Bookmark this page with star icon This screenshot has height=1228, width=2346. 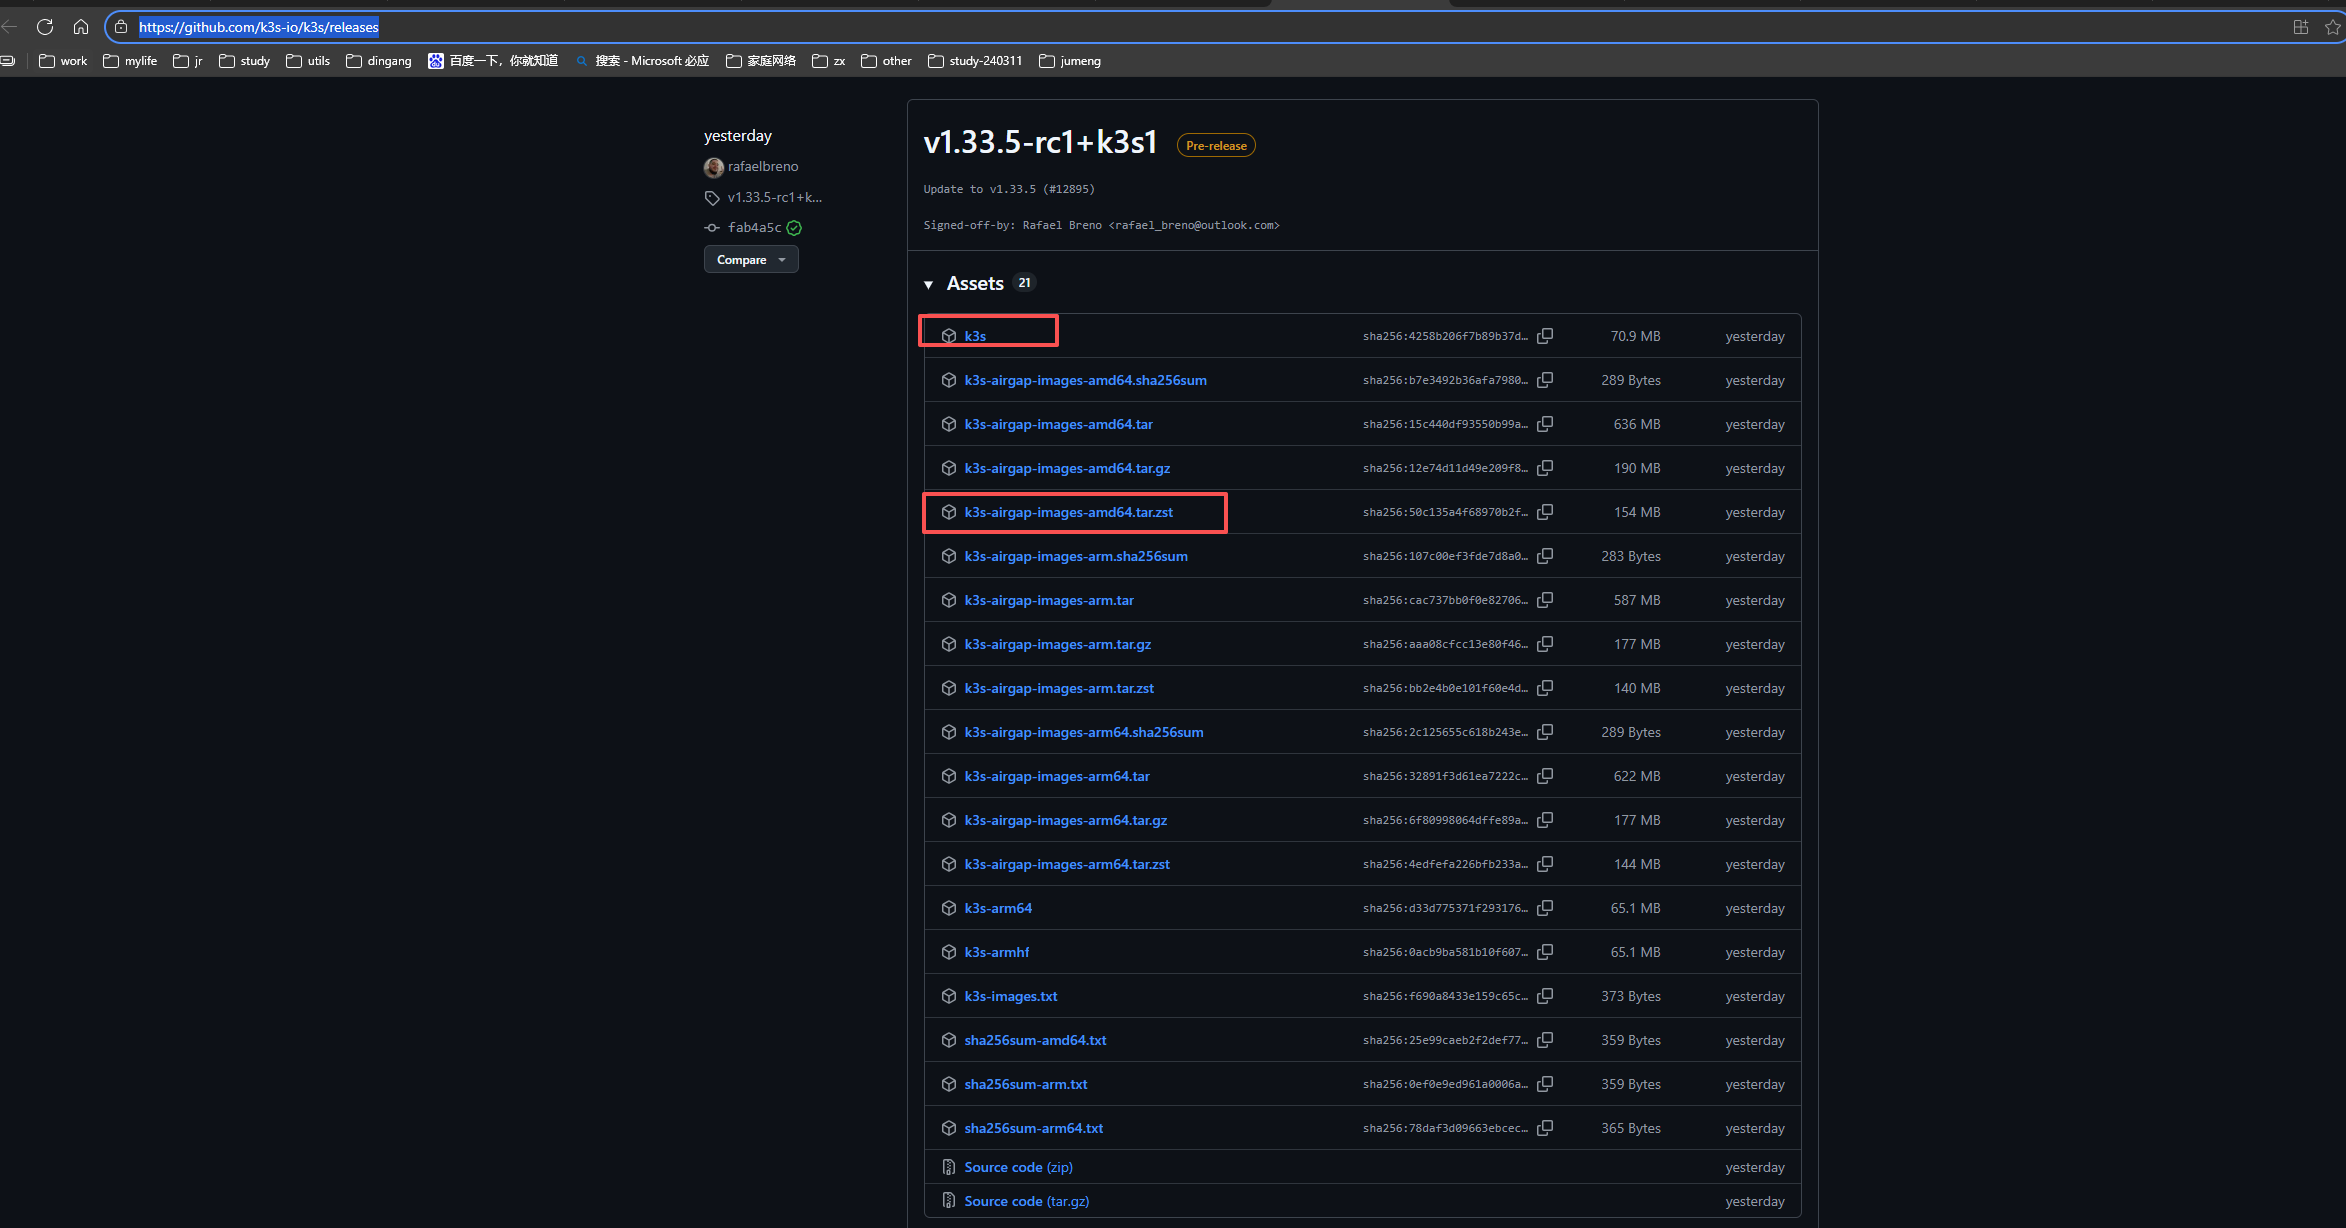point(2333,27)
